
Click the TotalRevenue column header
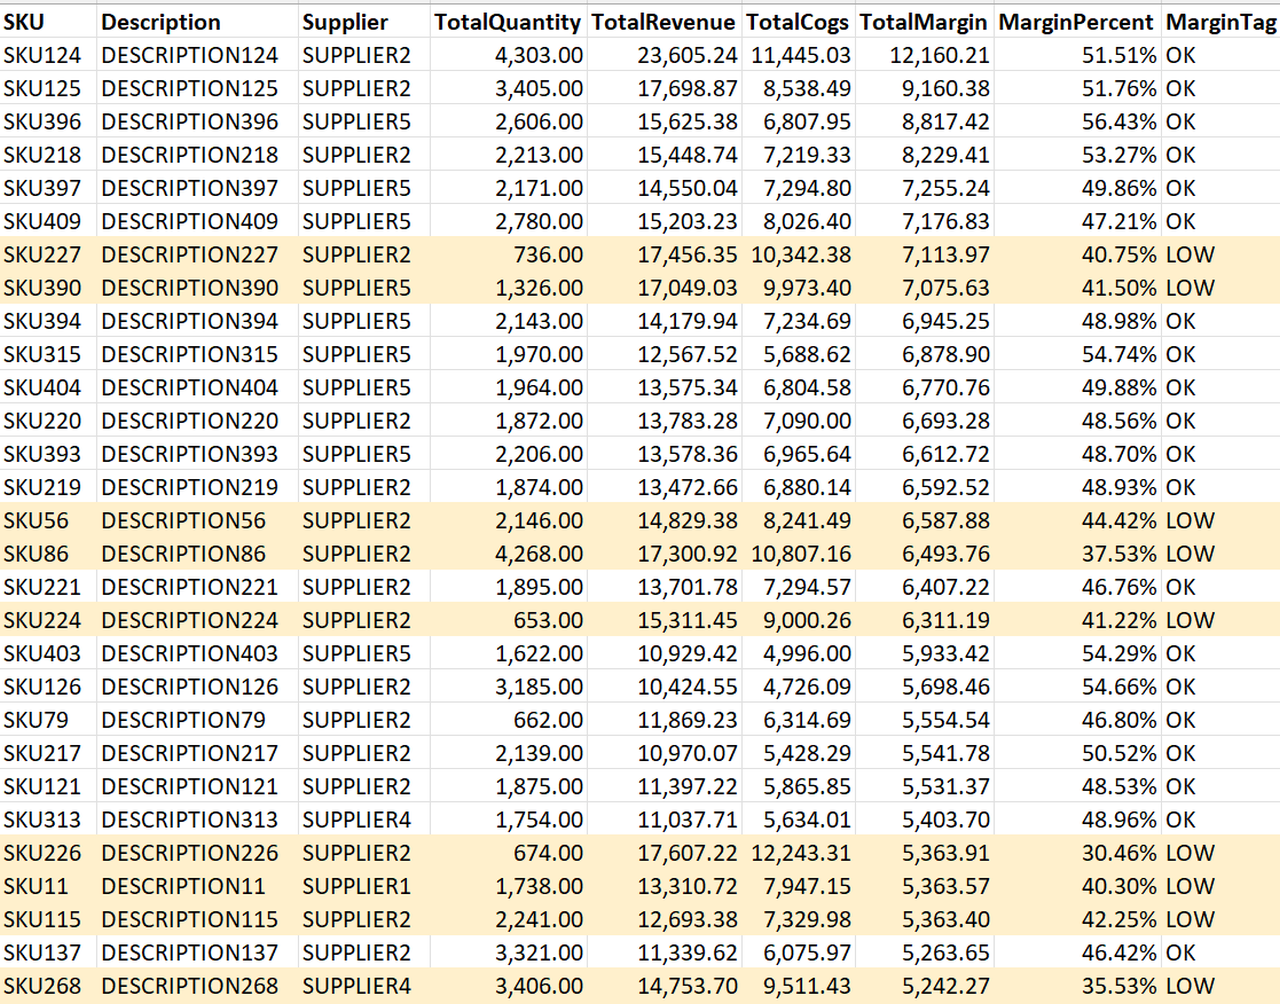(664, 21)
